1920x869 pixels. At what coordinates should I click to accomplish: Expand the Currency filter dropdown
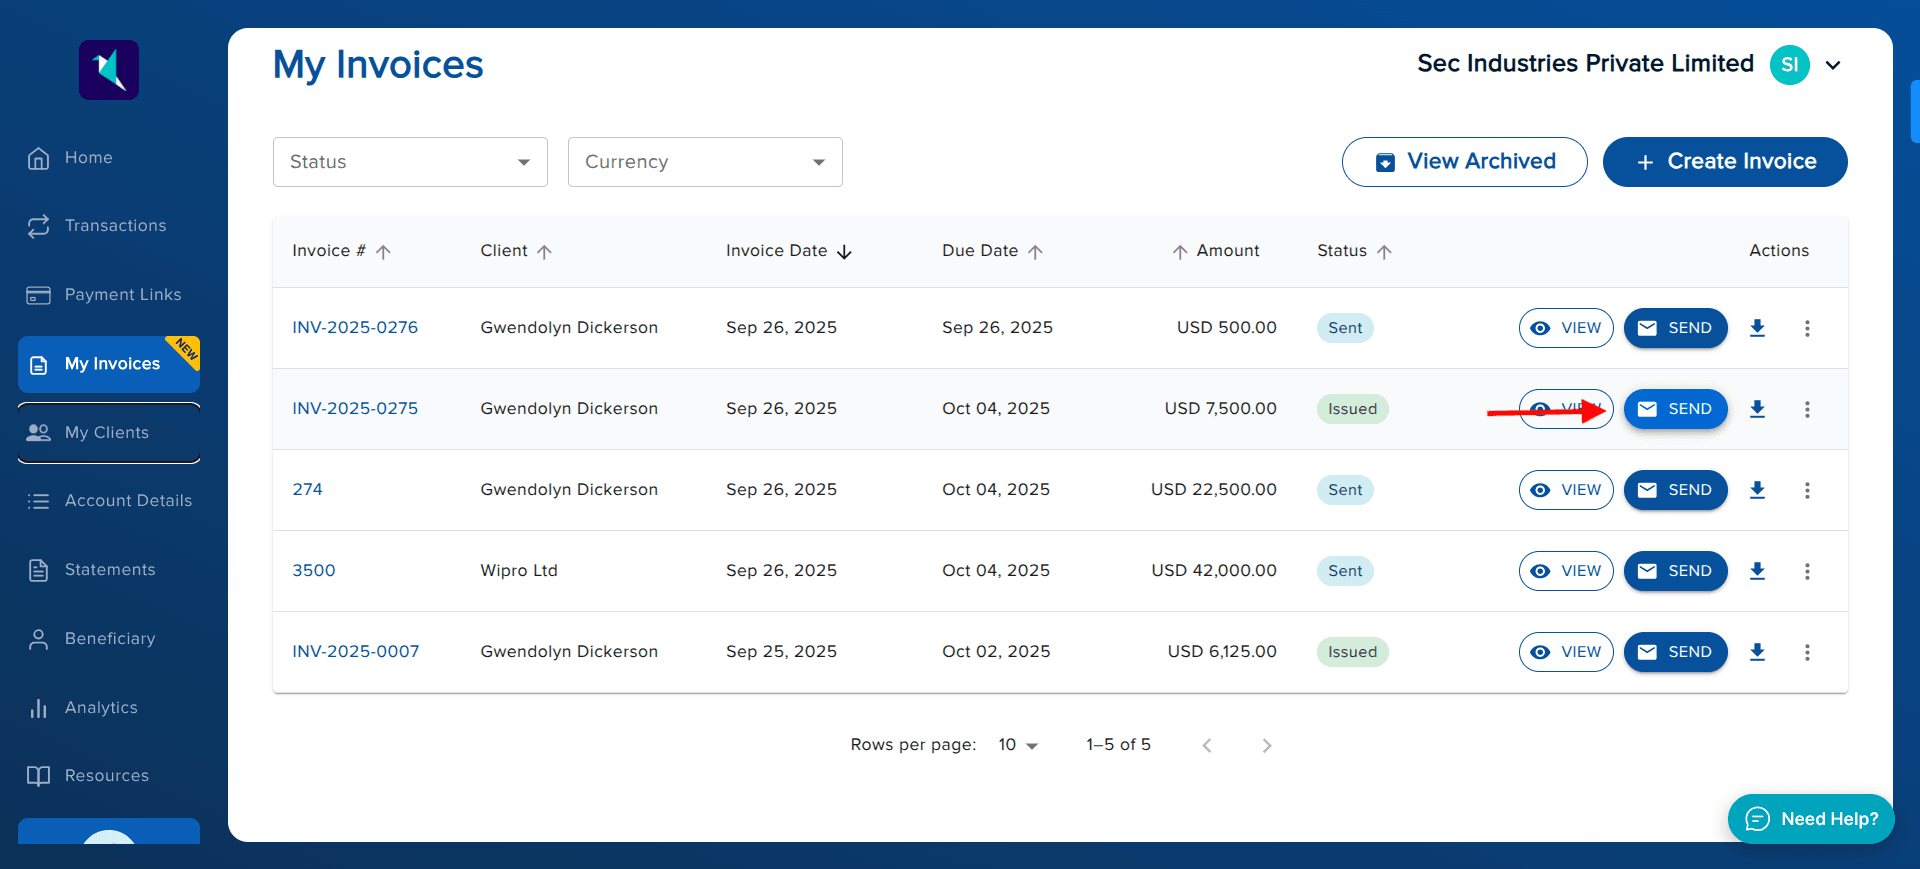point(705,162)
